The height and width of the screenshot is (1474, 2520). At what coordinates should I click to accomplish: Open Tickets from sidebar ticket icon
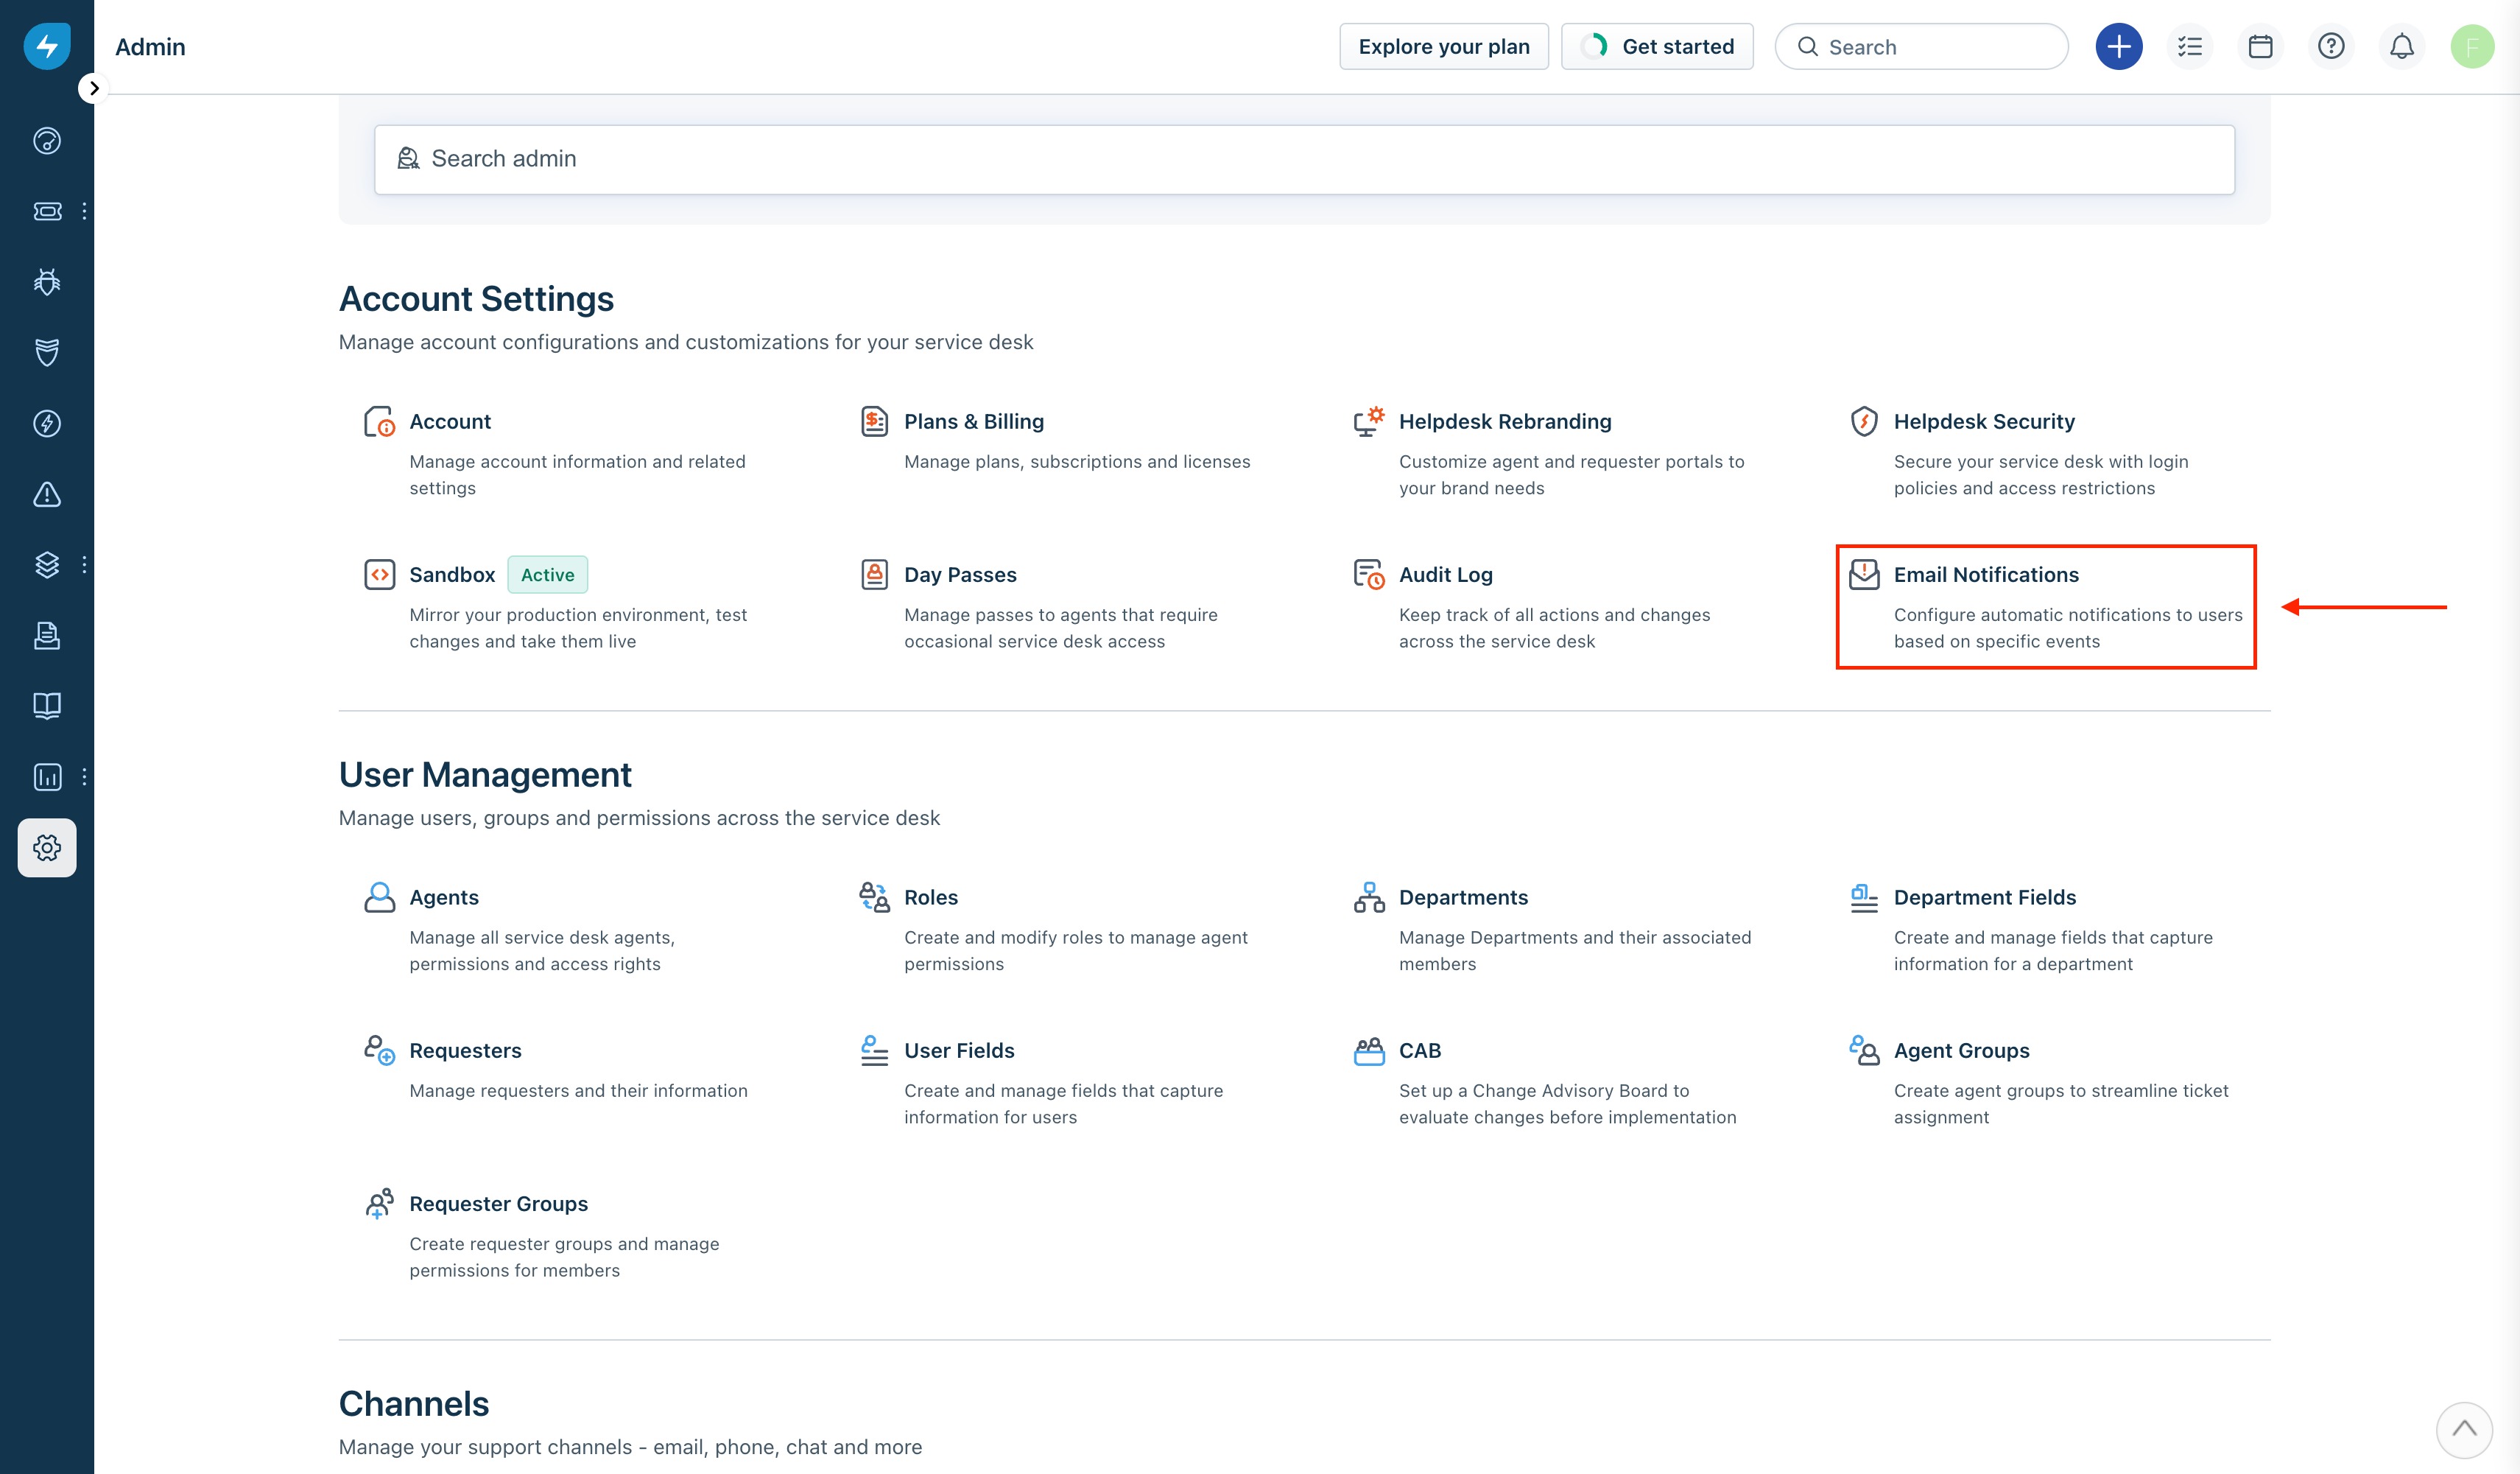(47, 211)
